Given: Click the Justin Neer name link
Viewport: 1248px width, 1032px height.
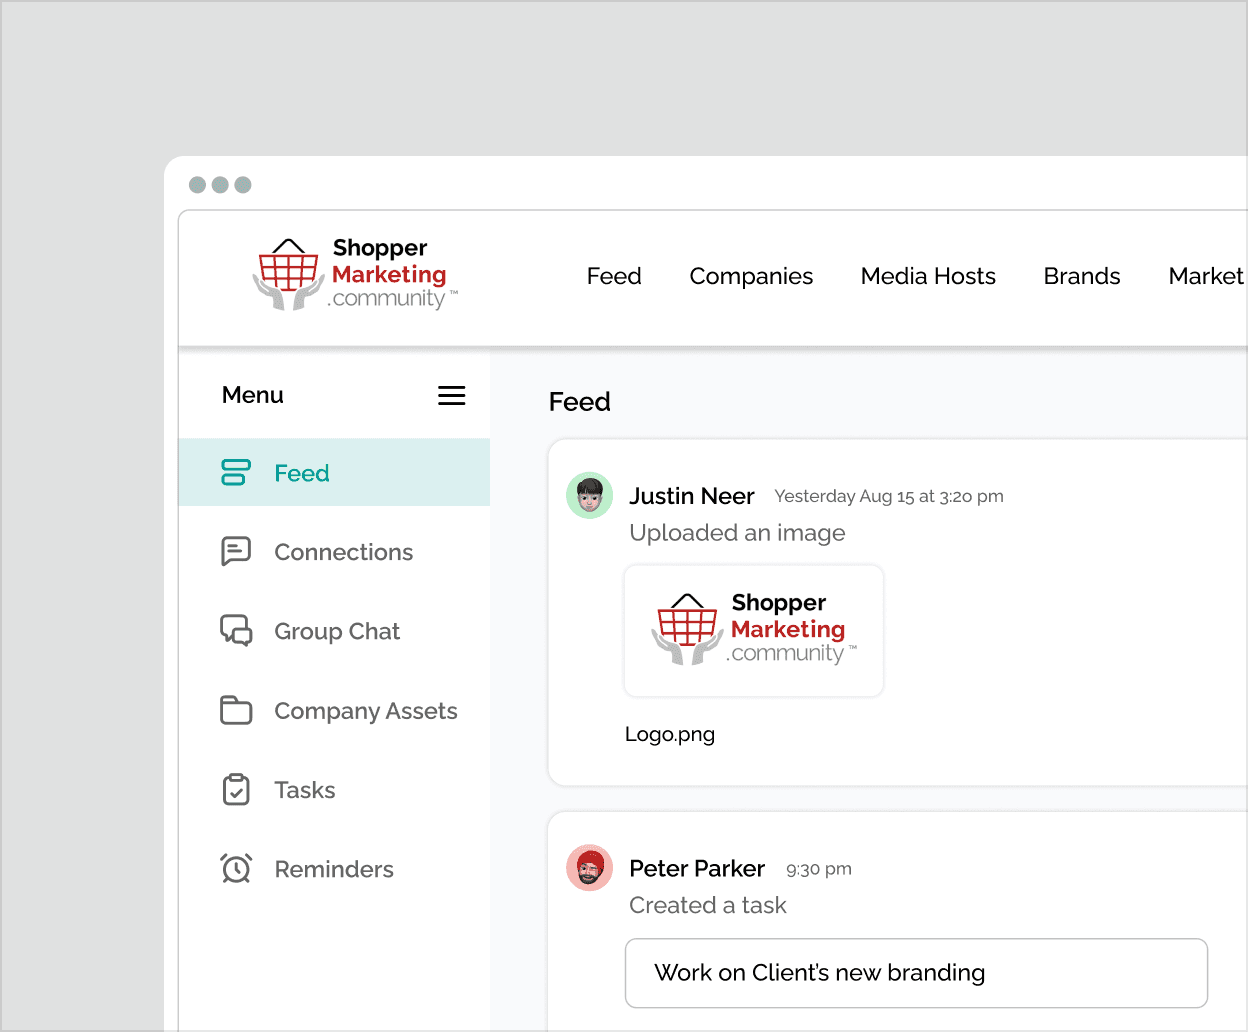Looking at the screenshot, I should (692, 496).
